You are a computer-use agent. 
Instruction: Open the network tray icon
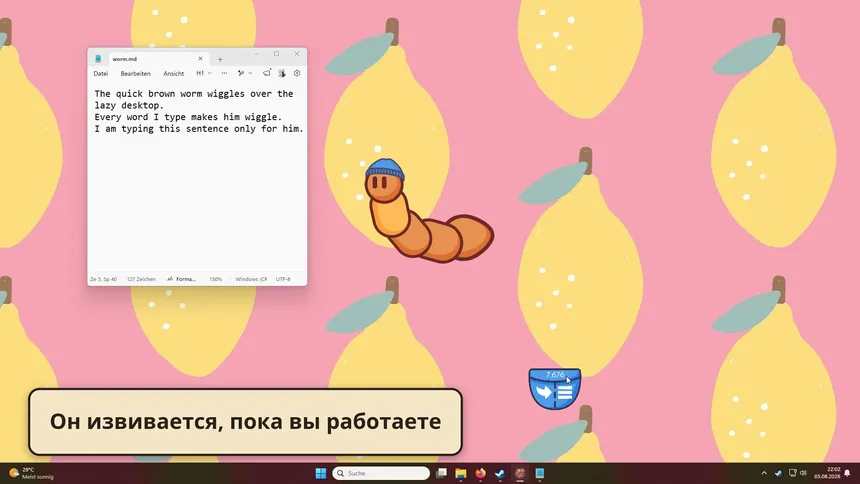pos(793,473)
